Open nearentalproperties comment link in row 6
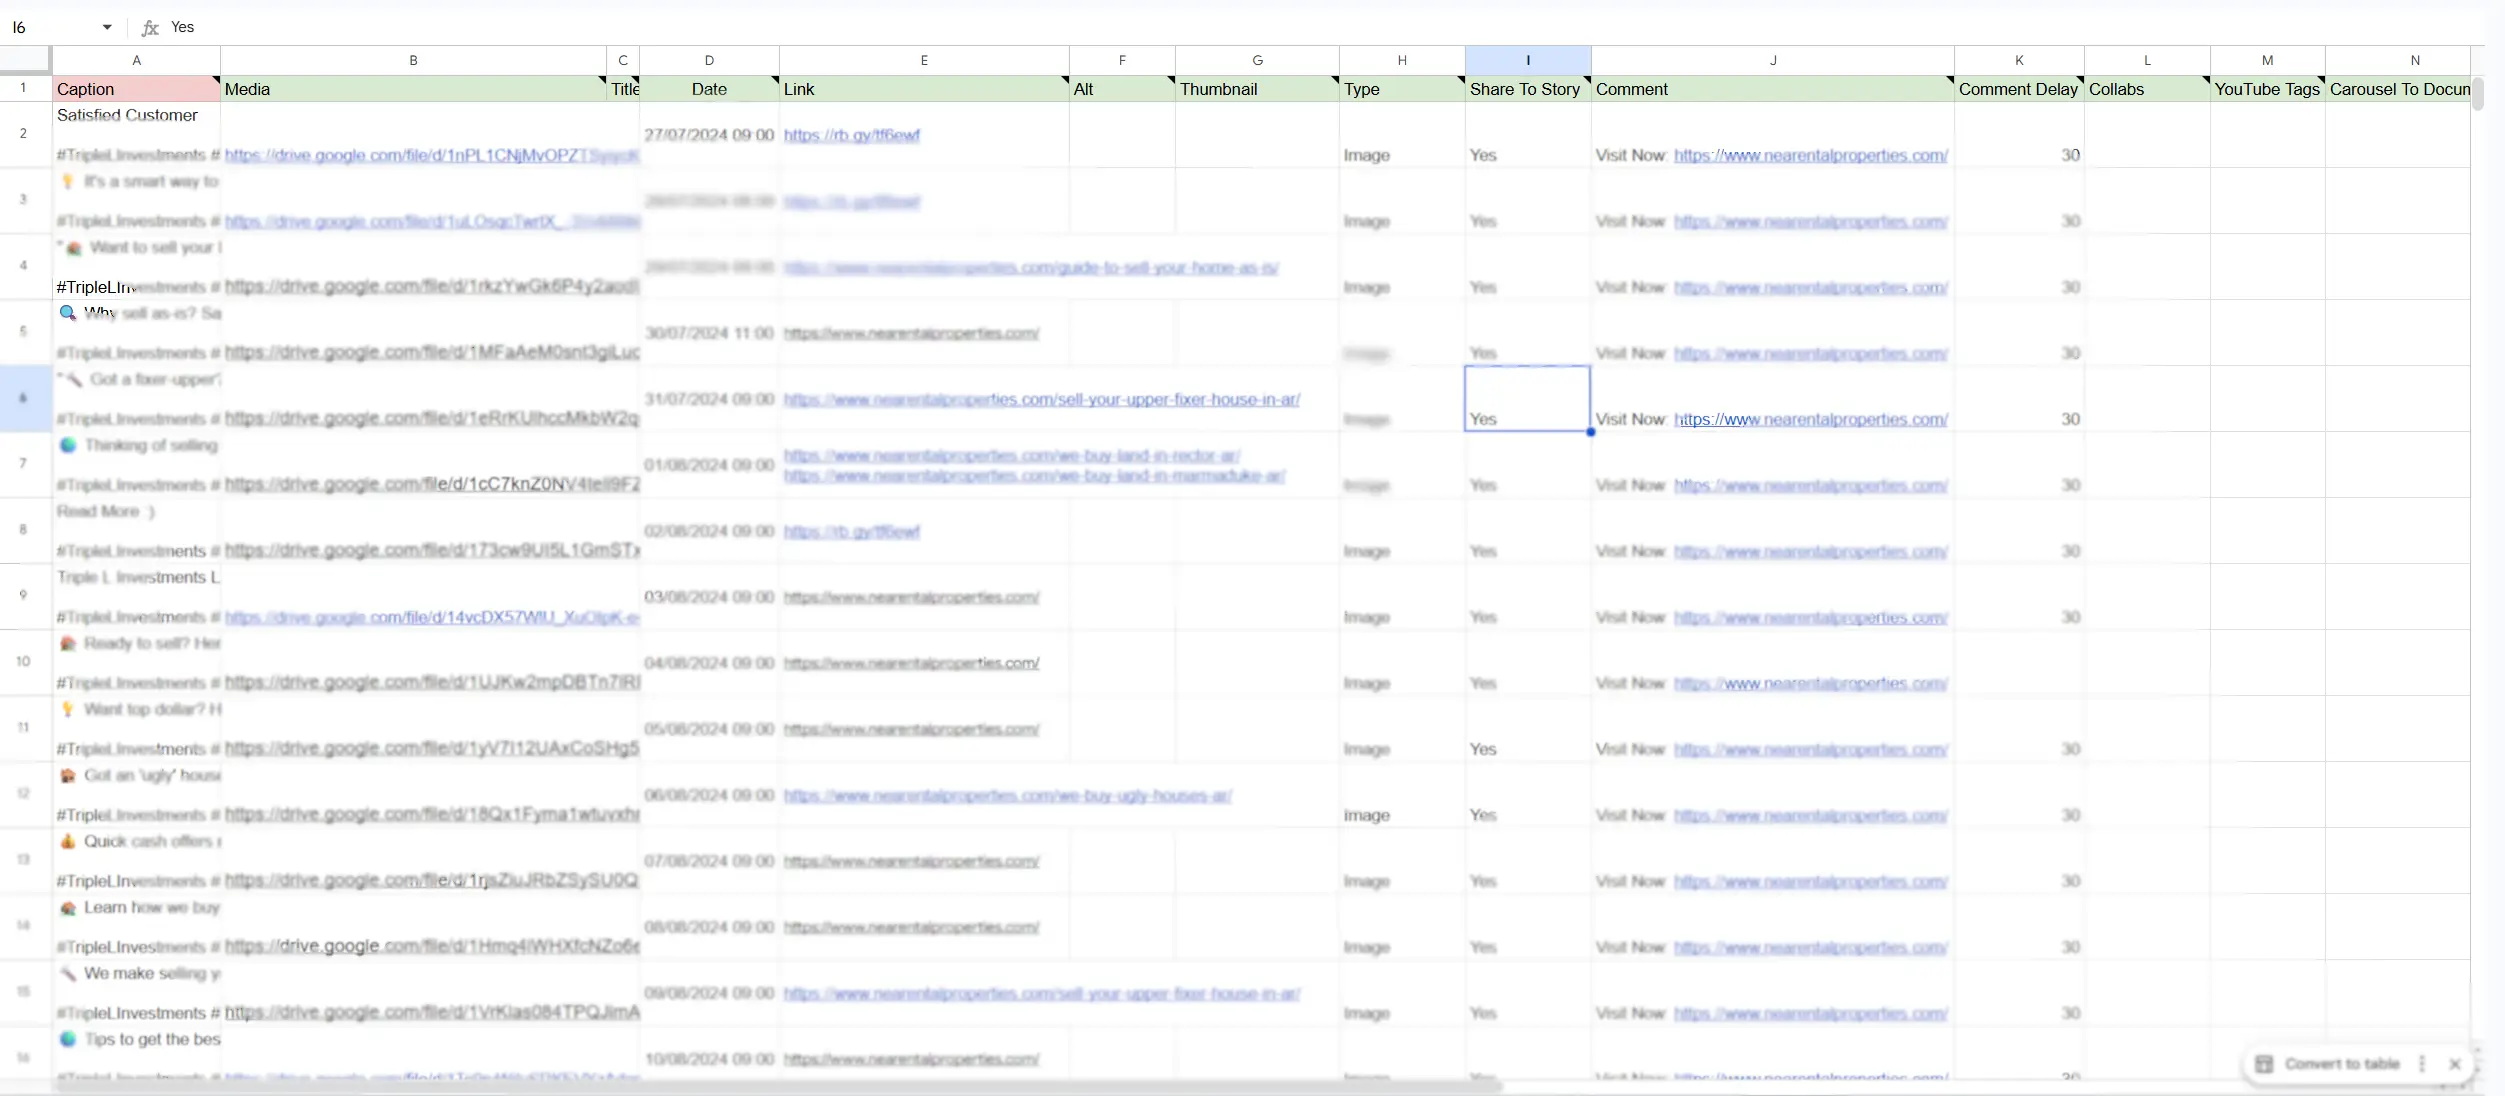 (x=1810, y=419)
